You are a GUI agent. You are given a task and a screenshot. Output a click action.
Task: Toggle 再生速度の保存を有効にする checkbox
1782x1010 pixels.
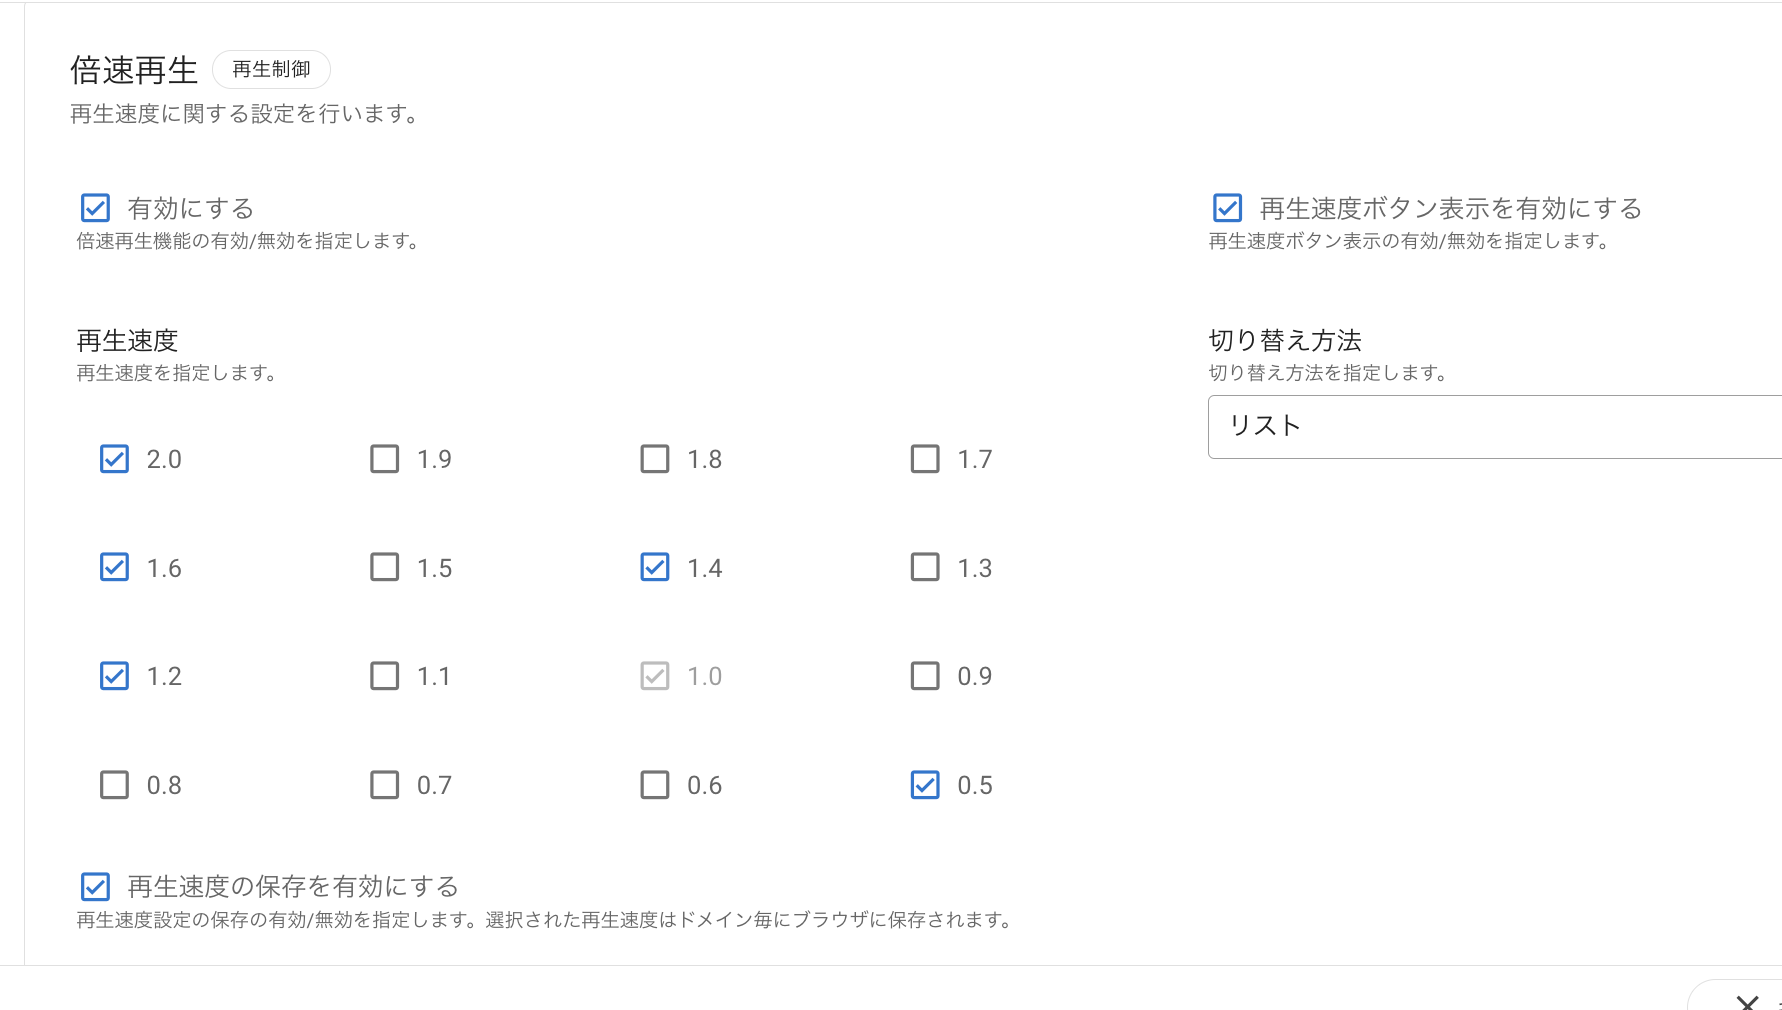95,886
